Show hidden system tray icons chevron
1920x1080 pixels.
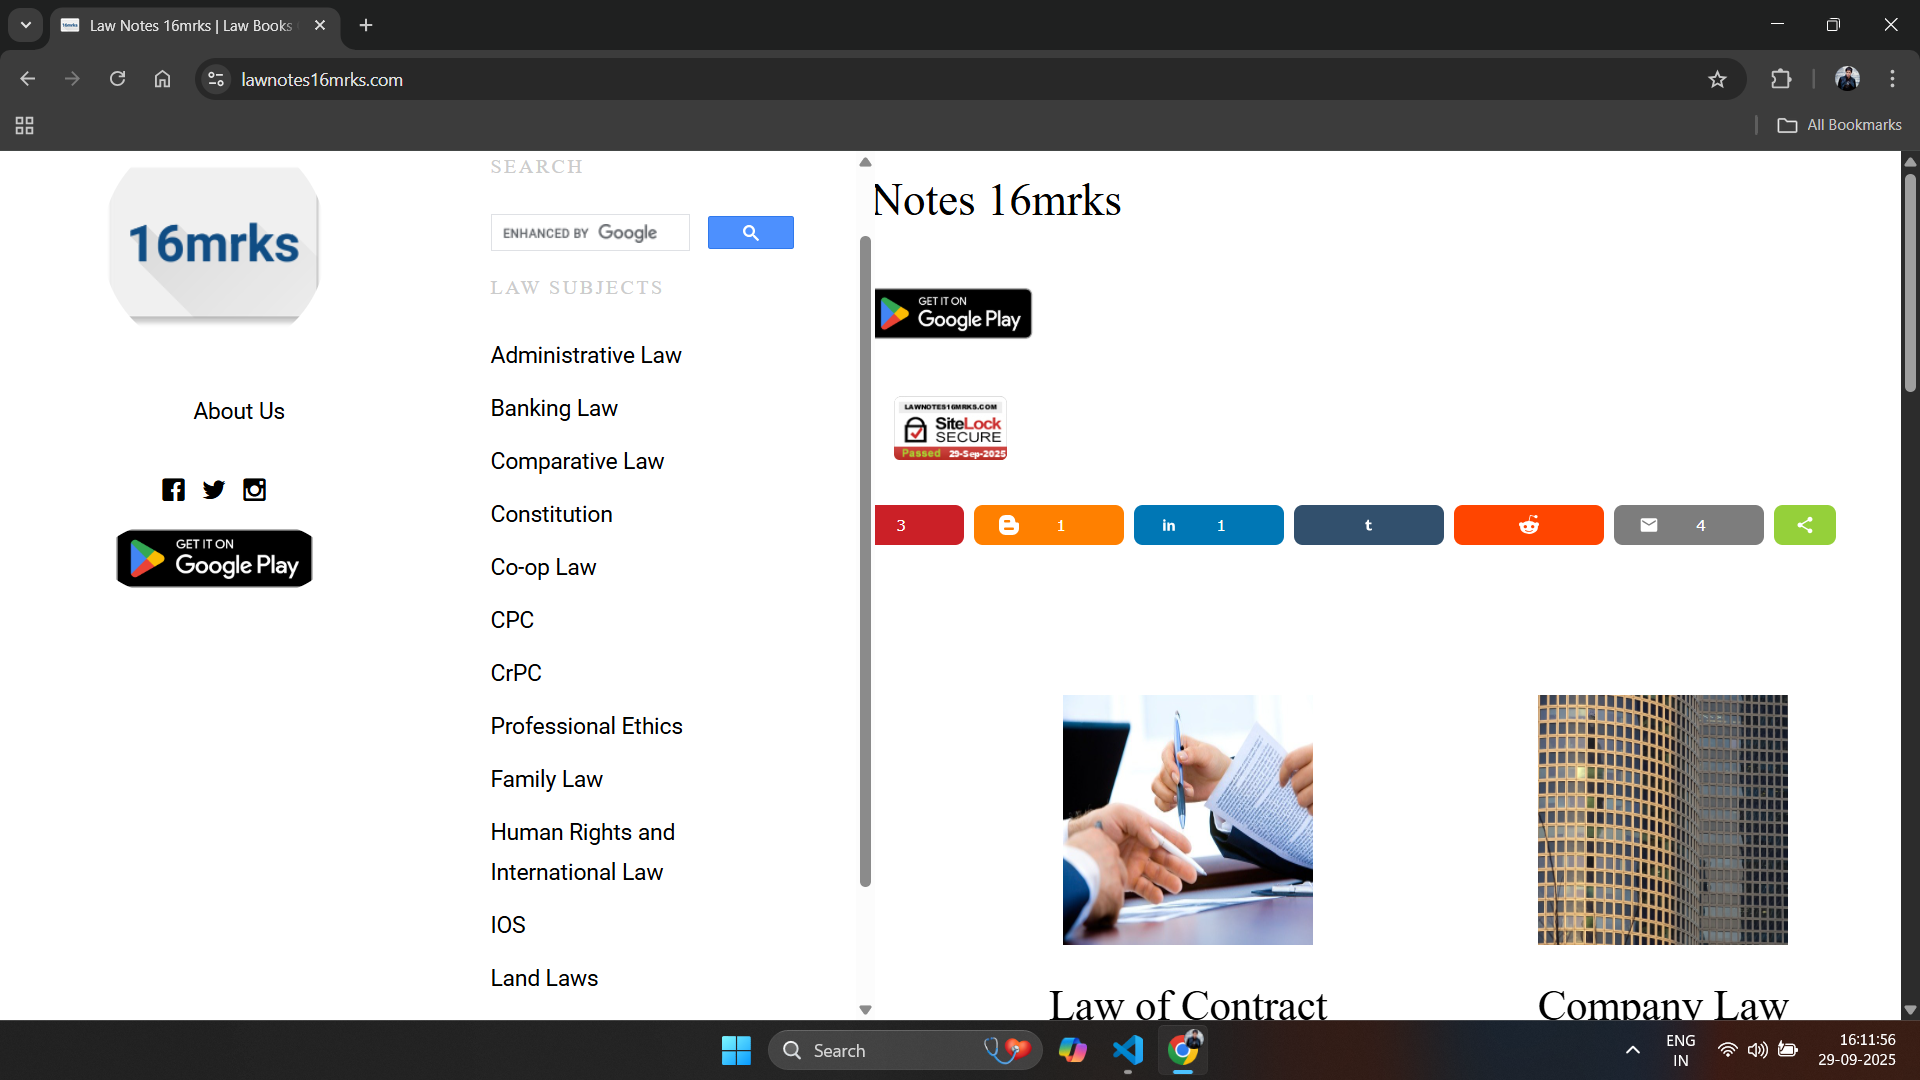1632,1050
